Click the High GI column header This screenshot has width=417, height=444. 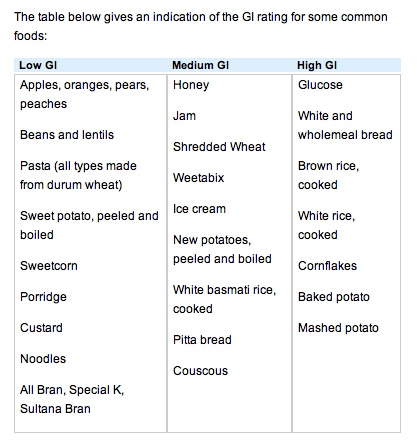[317, 65]
